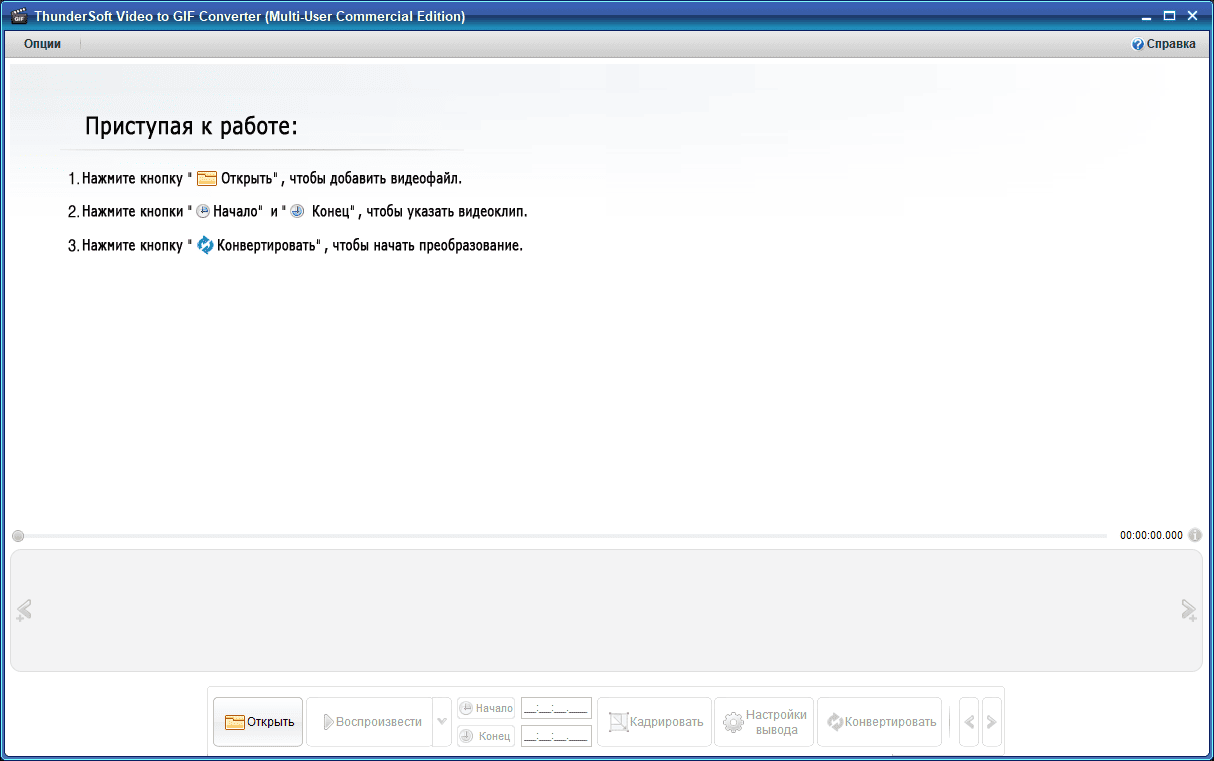Go to previous frame with left arrow

pos(969,722)
